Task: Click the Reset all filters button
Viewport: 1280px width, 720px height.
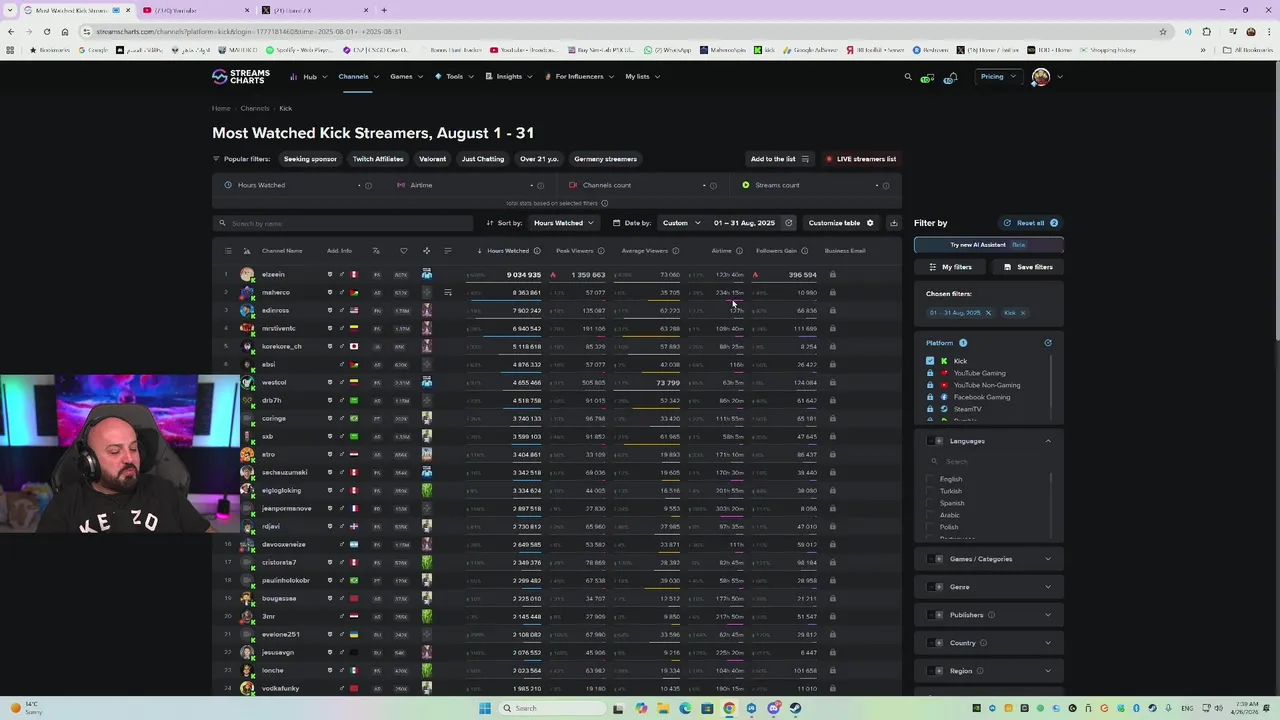Action: [x=1030, y=223]
